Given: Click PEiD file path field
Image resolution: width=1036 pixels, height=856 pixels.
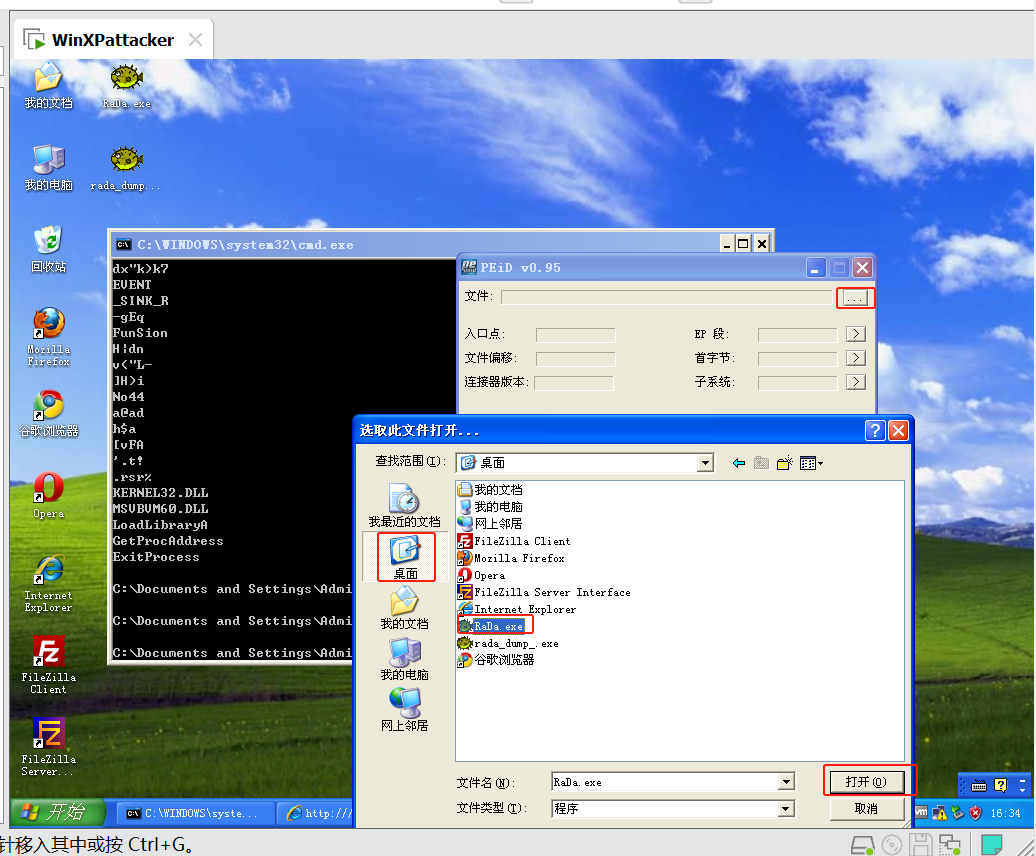Looking at the screenshot, I should click(x=666, y=297).
